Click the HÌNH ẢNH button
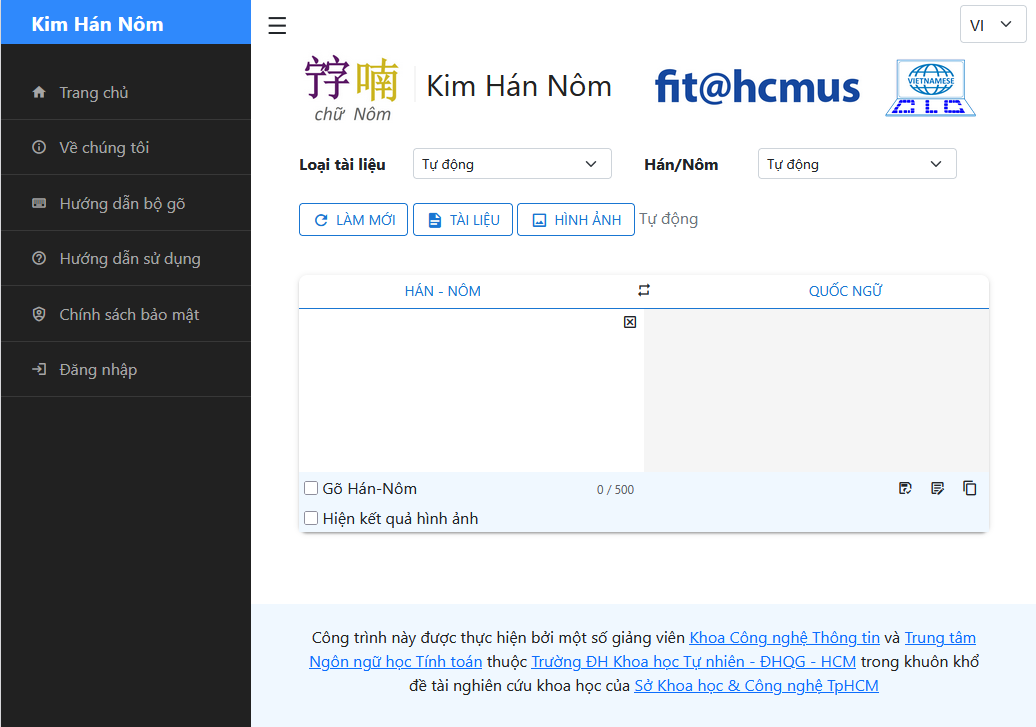 coord(576,220)
